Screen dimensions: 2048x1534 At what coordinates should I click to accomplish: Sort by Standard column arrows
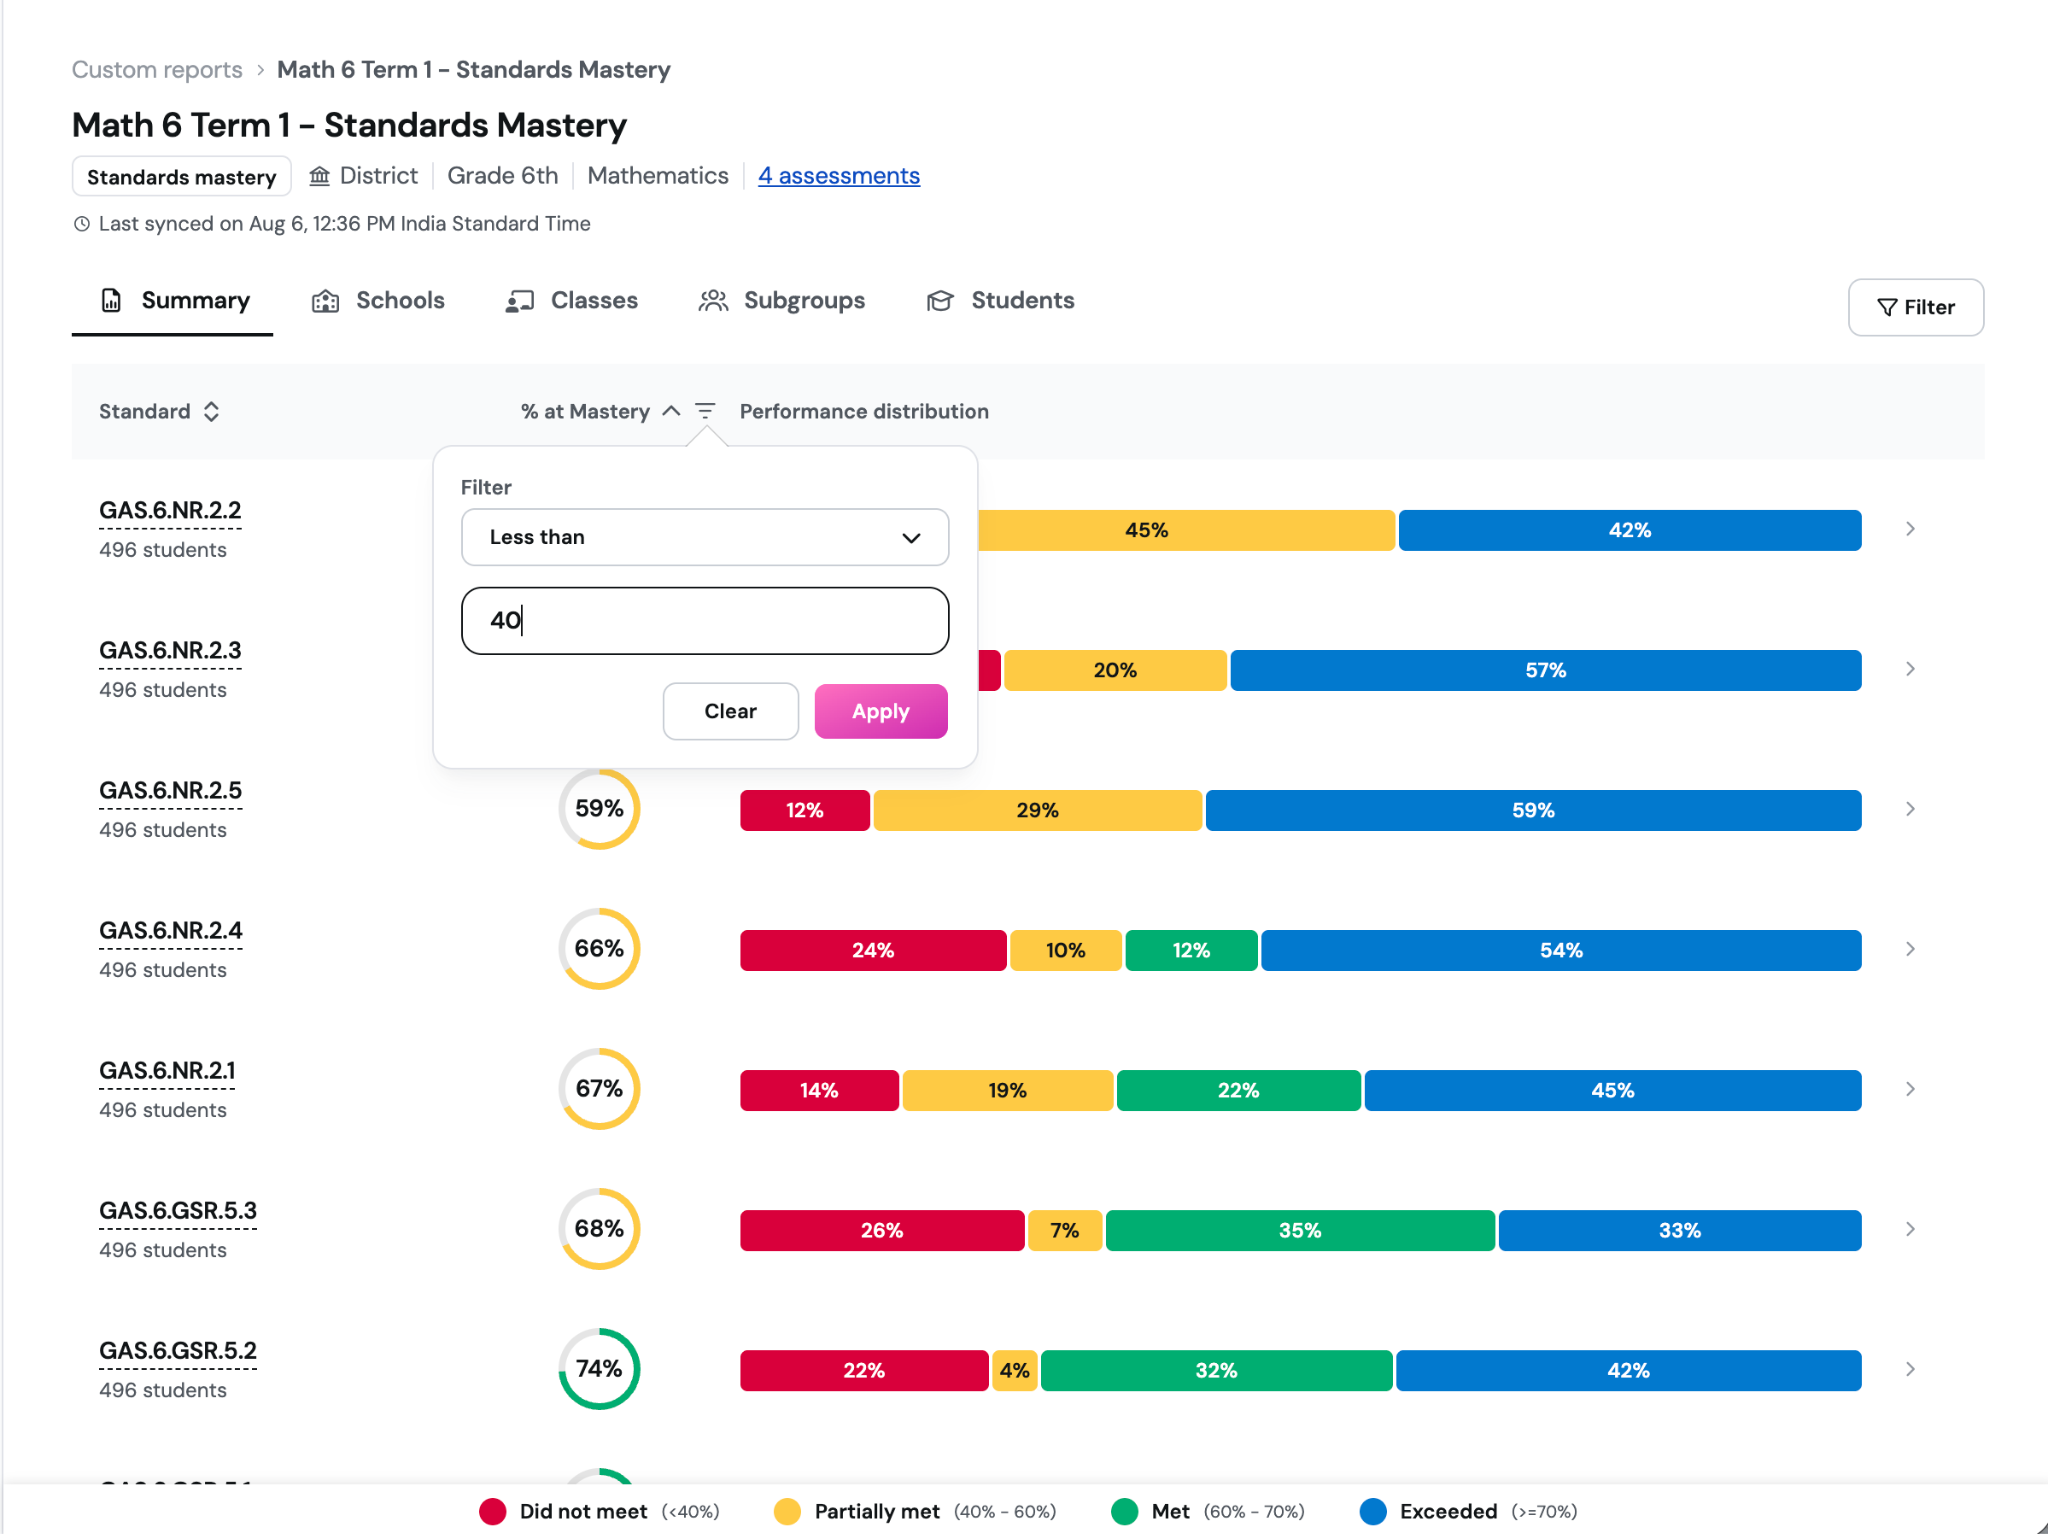tap(211, 411)
